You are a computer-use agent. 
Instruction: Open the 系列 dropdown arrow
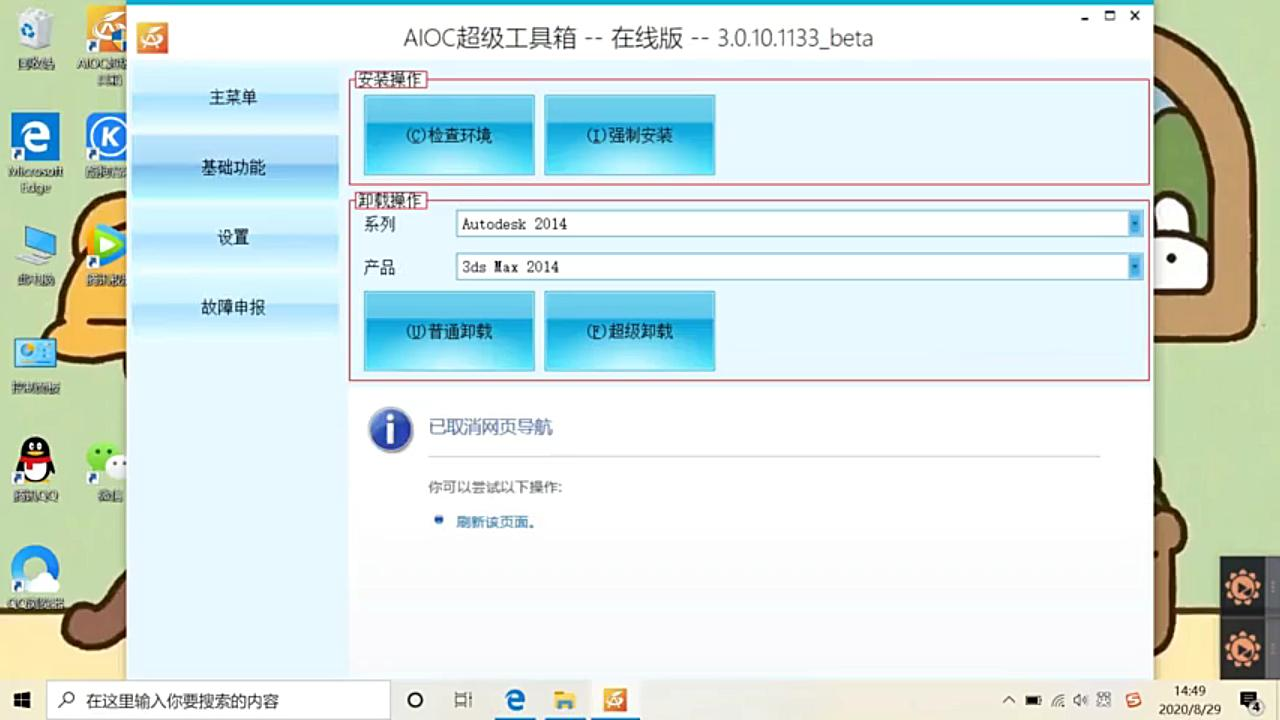point(1135,224)
